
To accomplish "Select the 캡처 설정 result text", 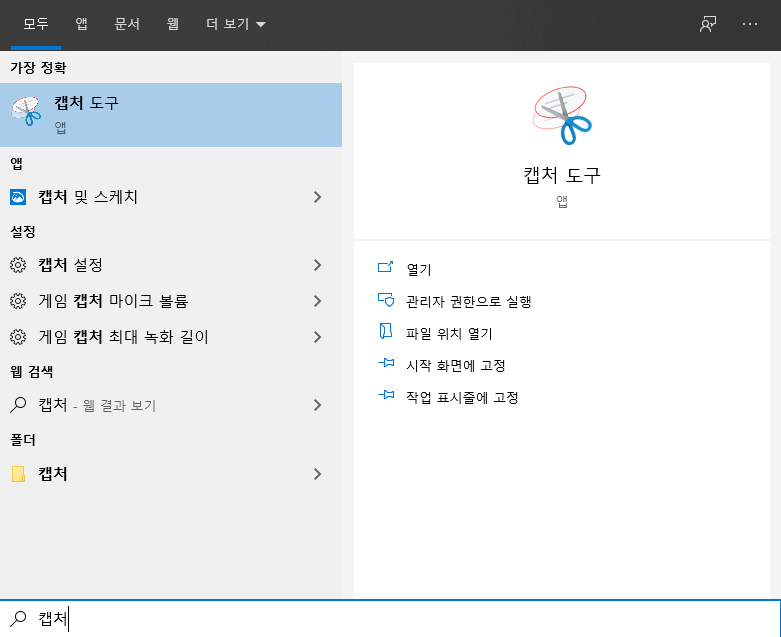I will (70, 265).
